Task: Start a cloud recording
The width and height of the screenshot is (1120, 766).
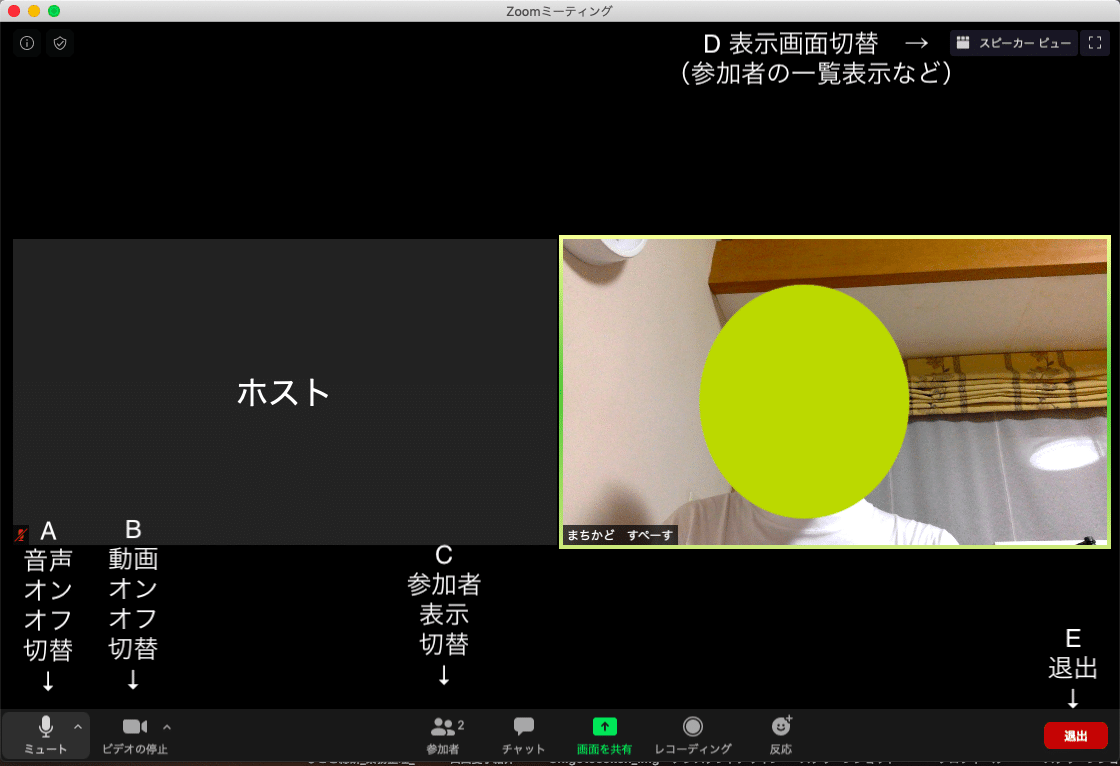Action: click(x=693, y=733)
